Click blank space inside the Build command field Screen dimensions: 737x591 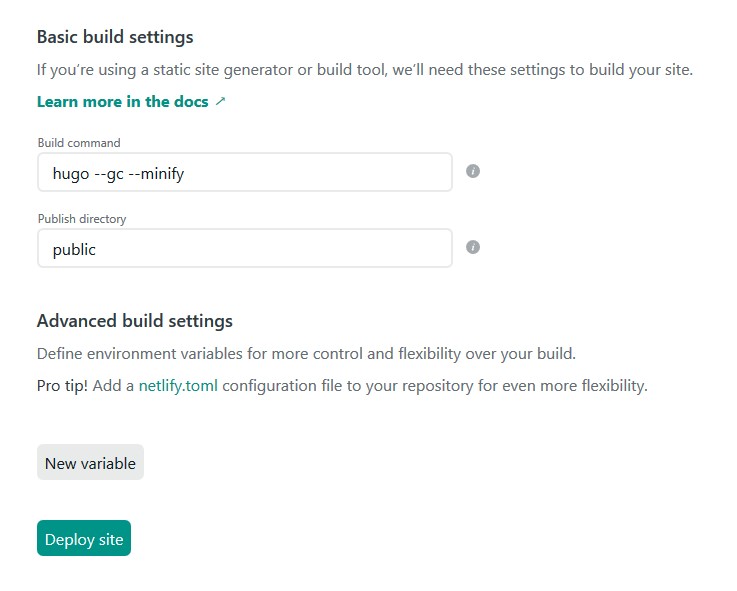[320, 172]
